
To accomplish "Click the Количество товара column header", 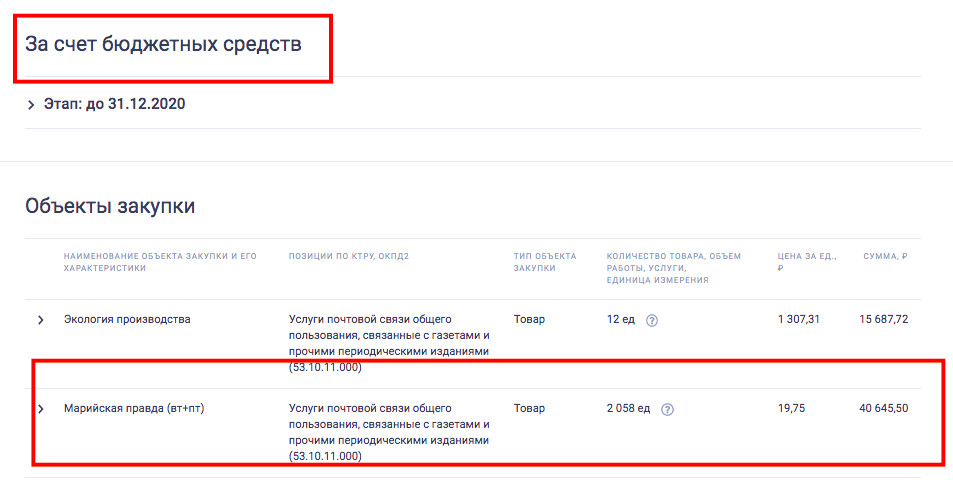I will 673,268.
